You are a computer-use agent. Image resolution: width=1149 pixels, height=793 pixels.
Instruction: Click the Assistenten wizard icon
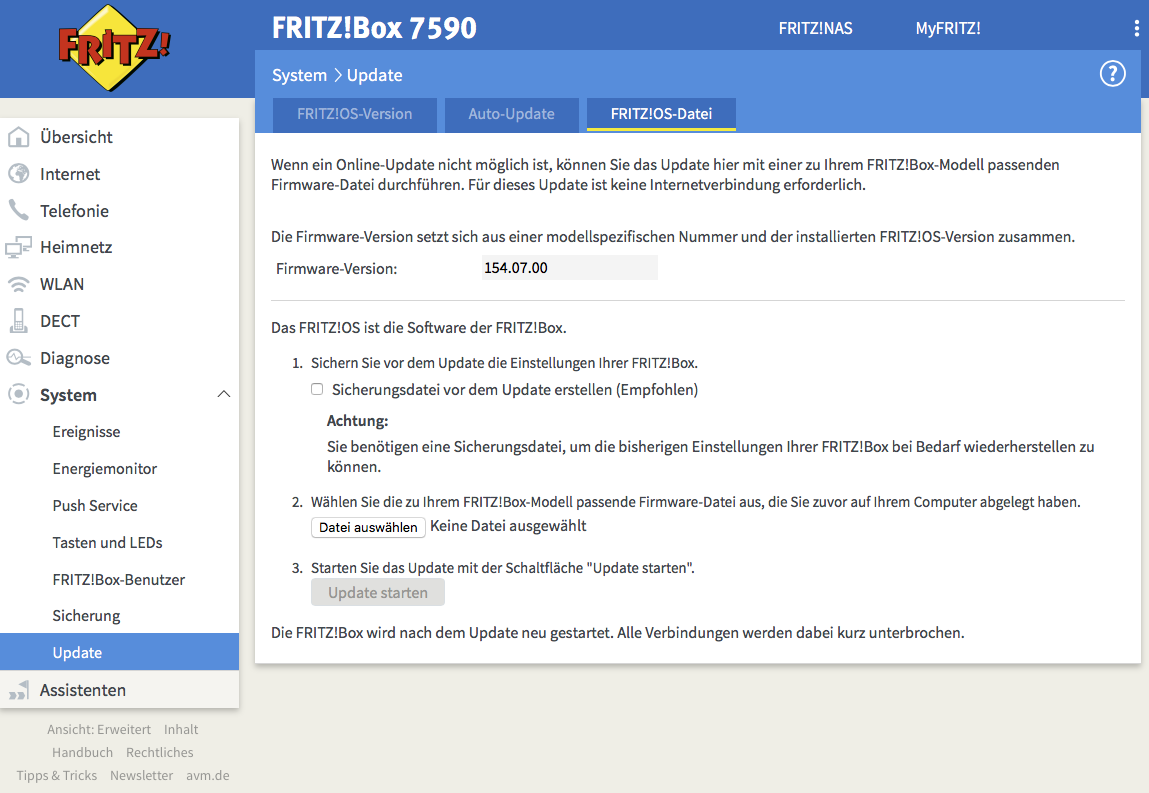pos(18,690)
